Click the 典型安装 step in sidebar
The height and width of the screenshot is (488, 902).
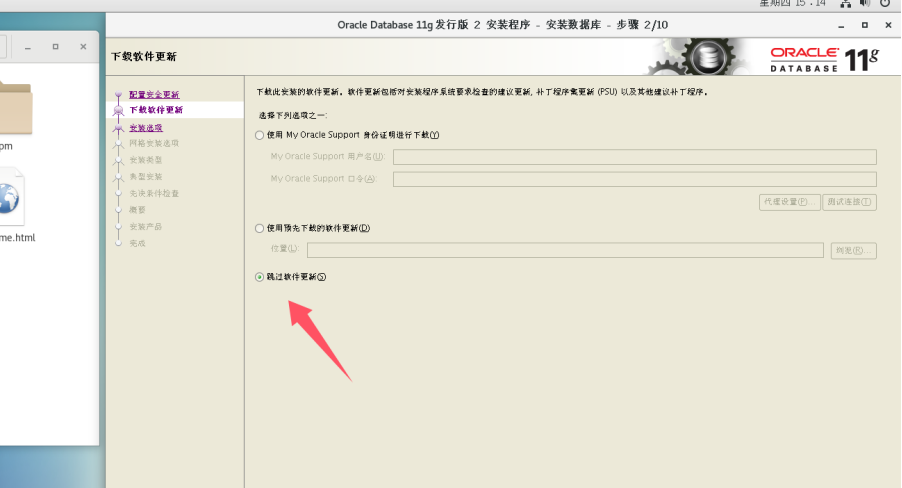[x=146, y=177]
